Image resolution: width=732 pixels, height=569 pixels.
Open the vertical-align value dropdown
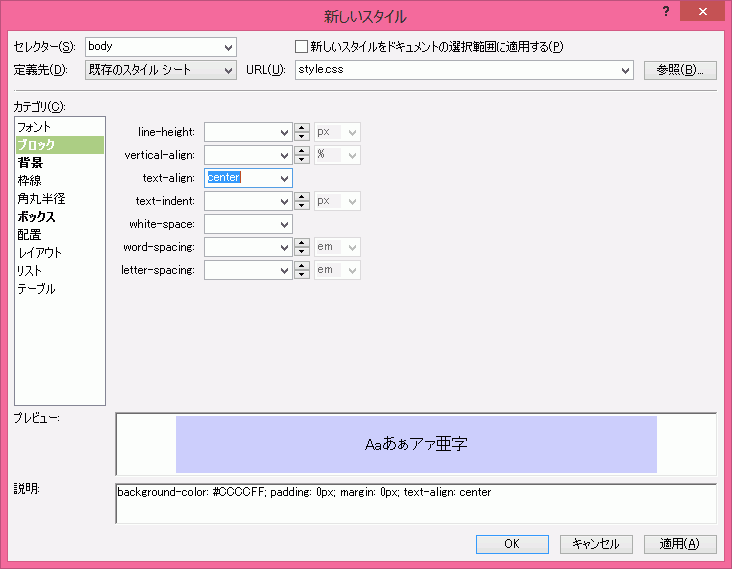pos(284,155)
